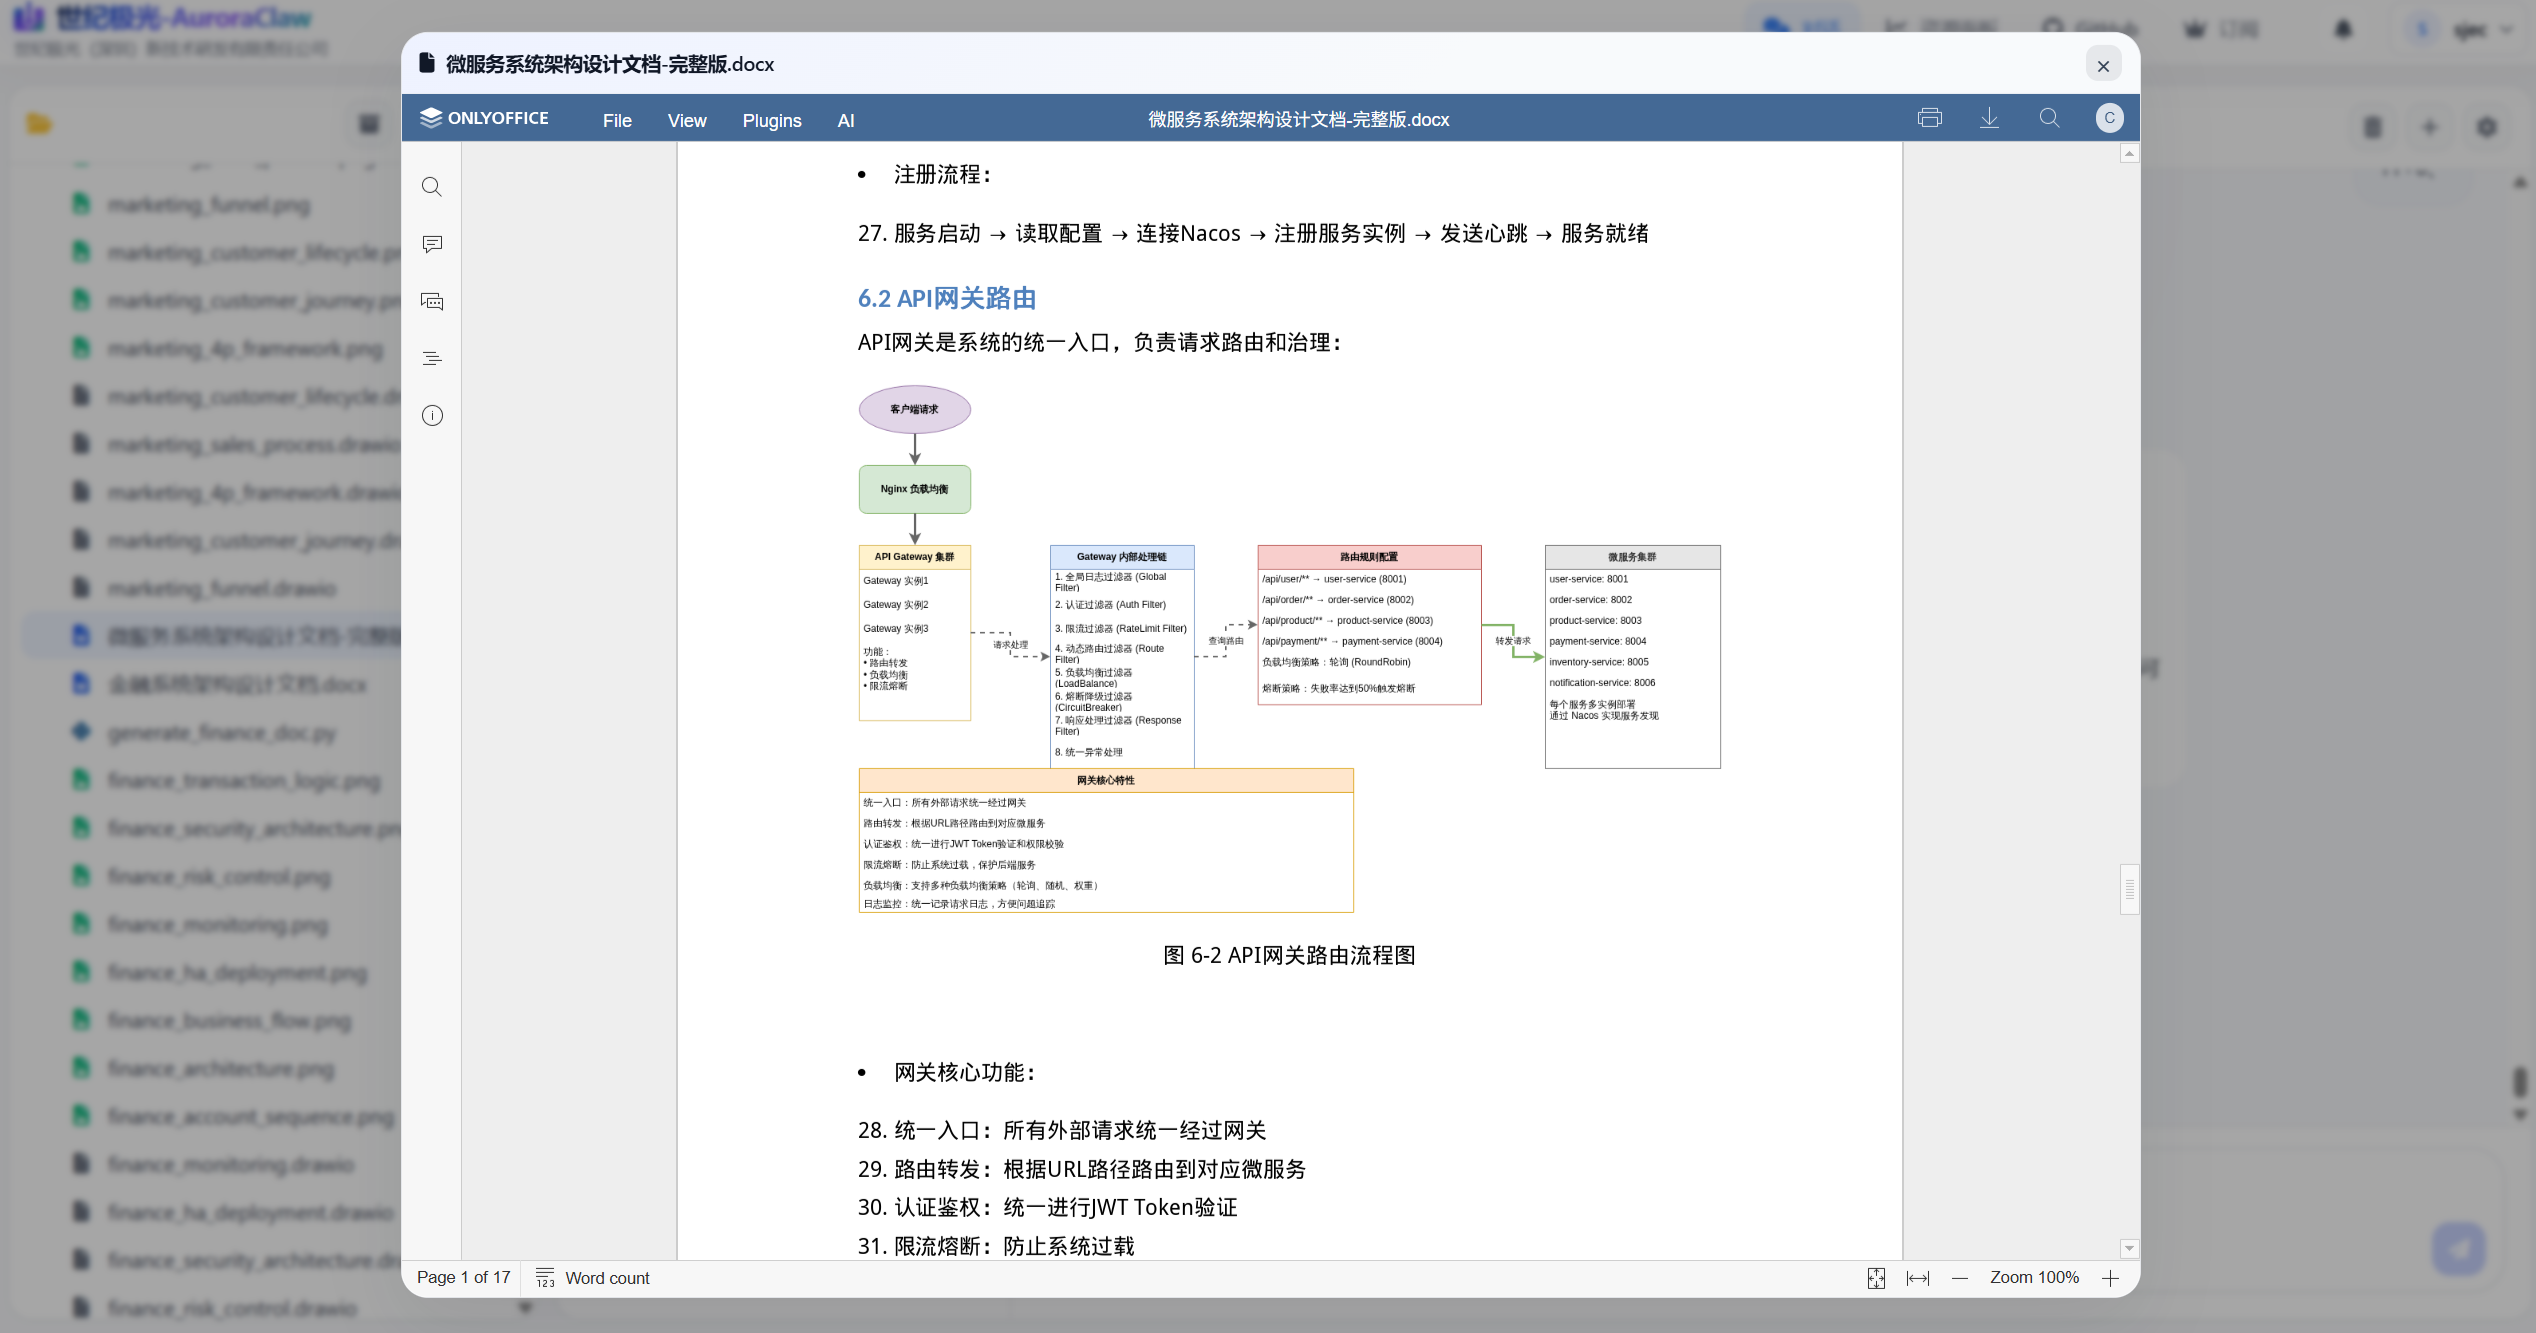Toggle fit-to-width view

point(1917,1279)
